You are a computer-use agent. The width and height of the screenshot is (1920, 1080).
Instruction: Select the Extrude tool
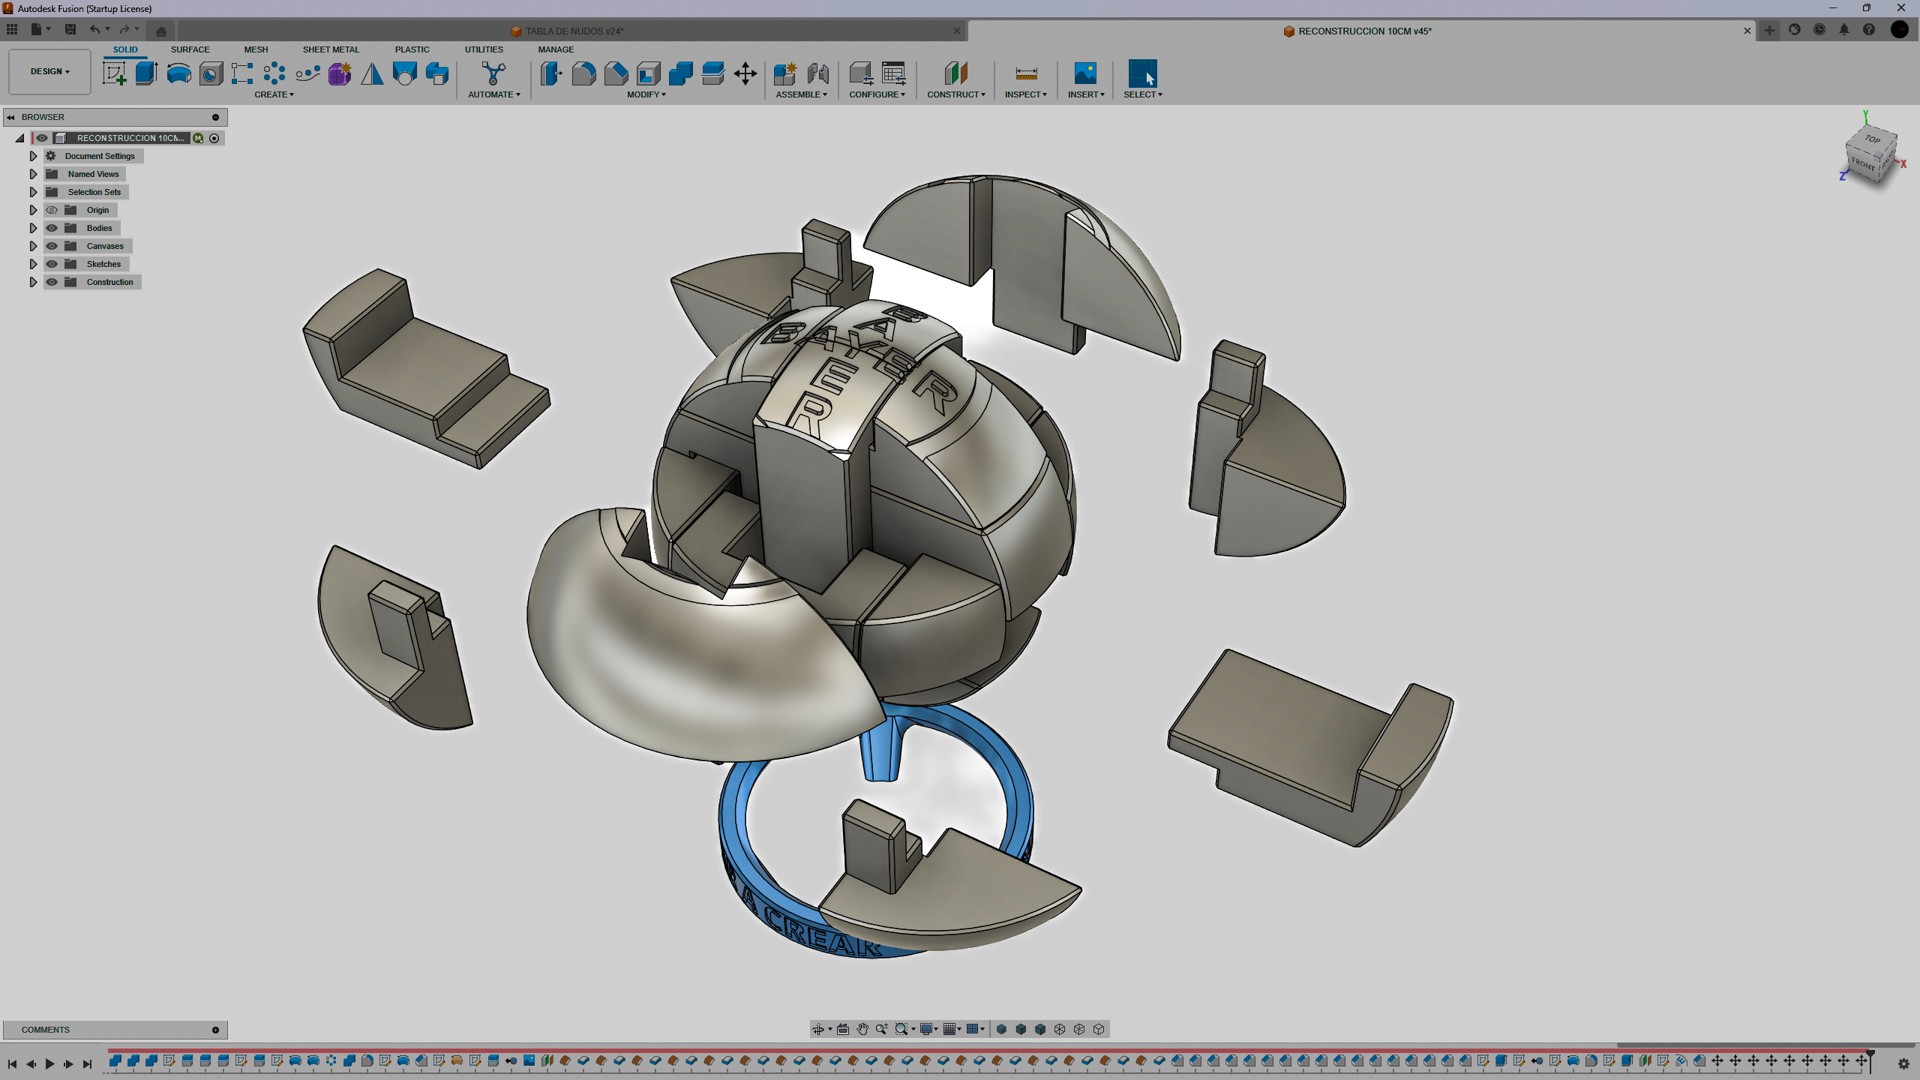coord(146,73)
